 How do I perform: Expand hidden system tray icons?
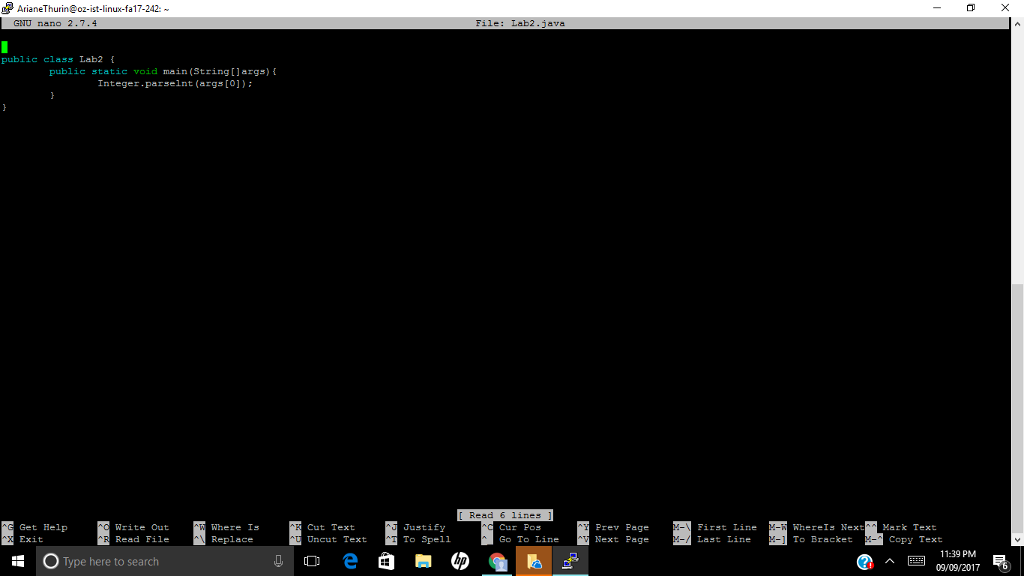[x=888, y=561]
